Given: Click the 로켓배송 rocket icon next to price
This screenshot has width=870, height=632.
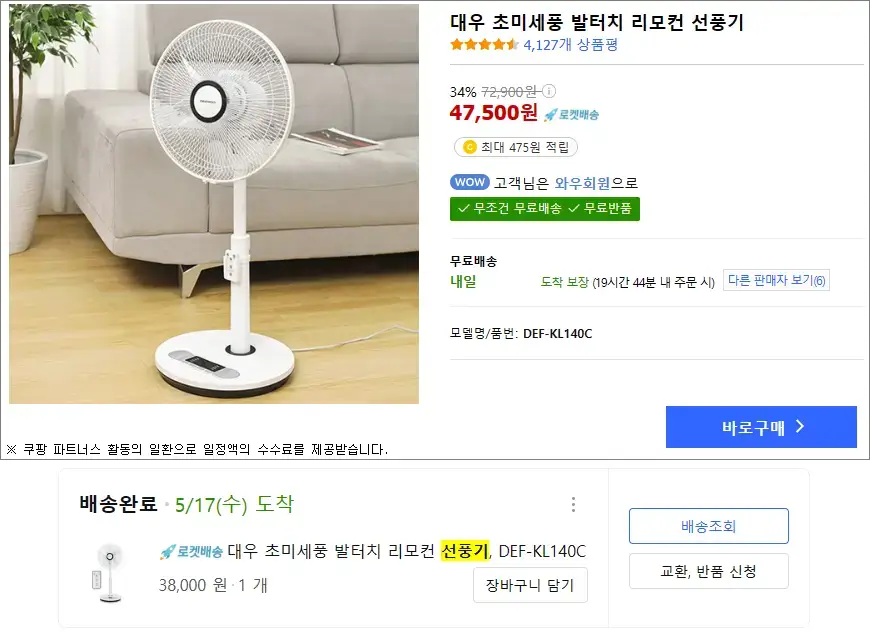Looking at the screenshot, I should coord(551,114).
